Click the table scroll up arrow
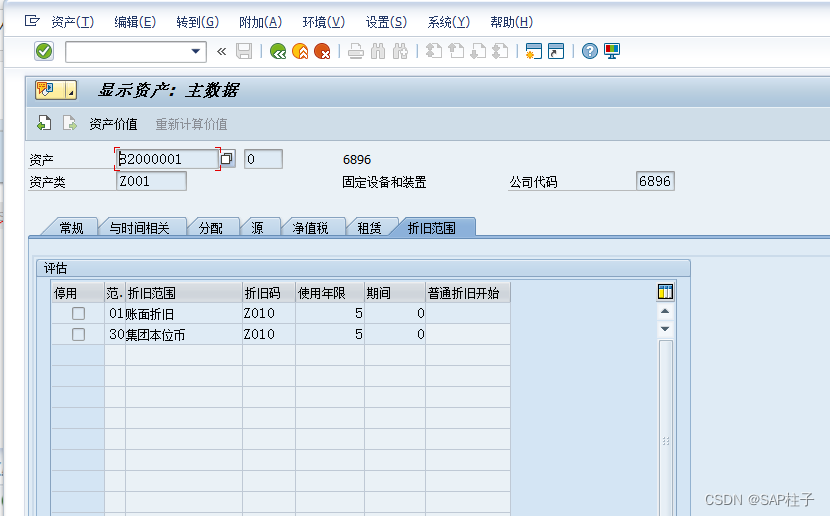 pyautogui.click(x=665, y=311)
